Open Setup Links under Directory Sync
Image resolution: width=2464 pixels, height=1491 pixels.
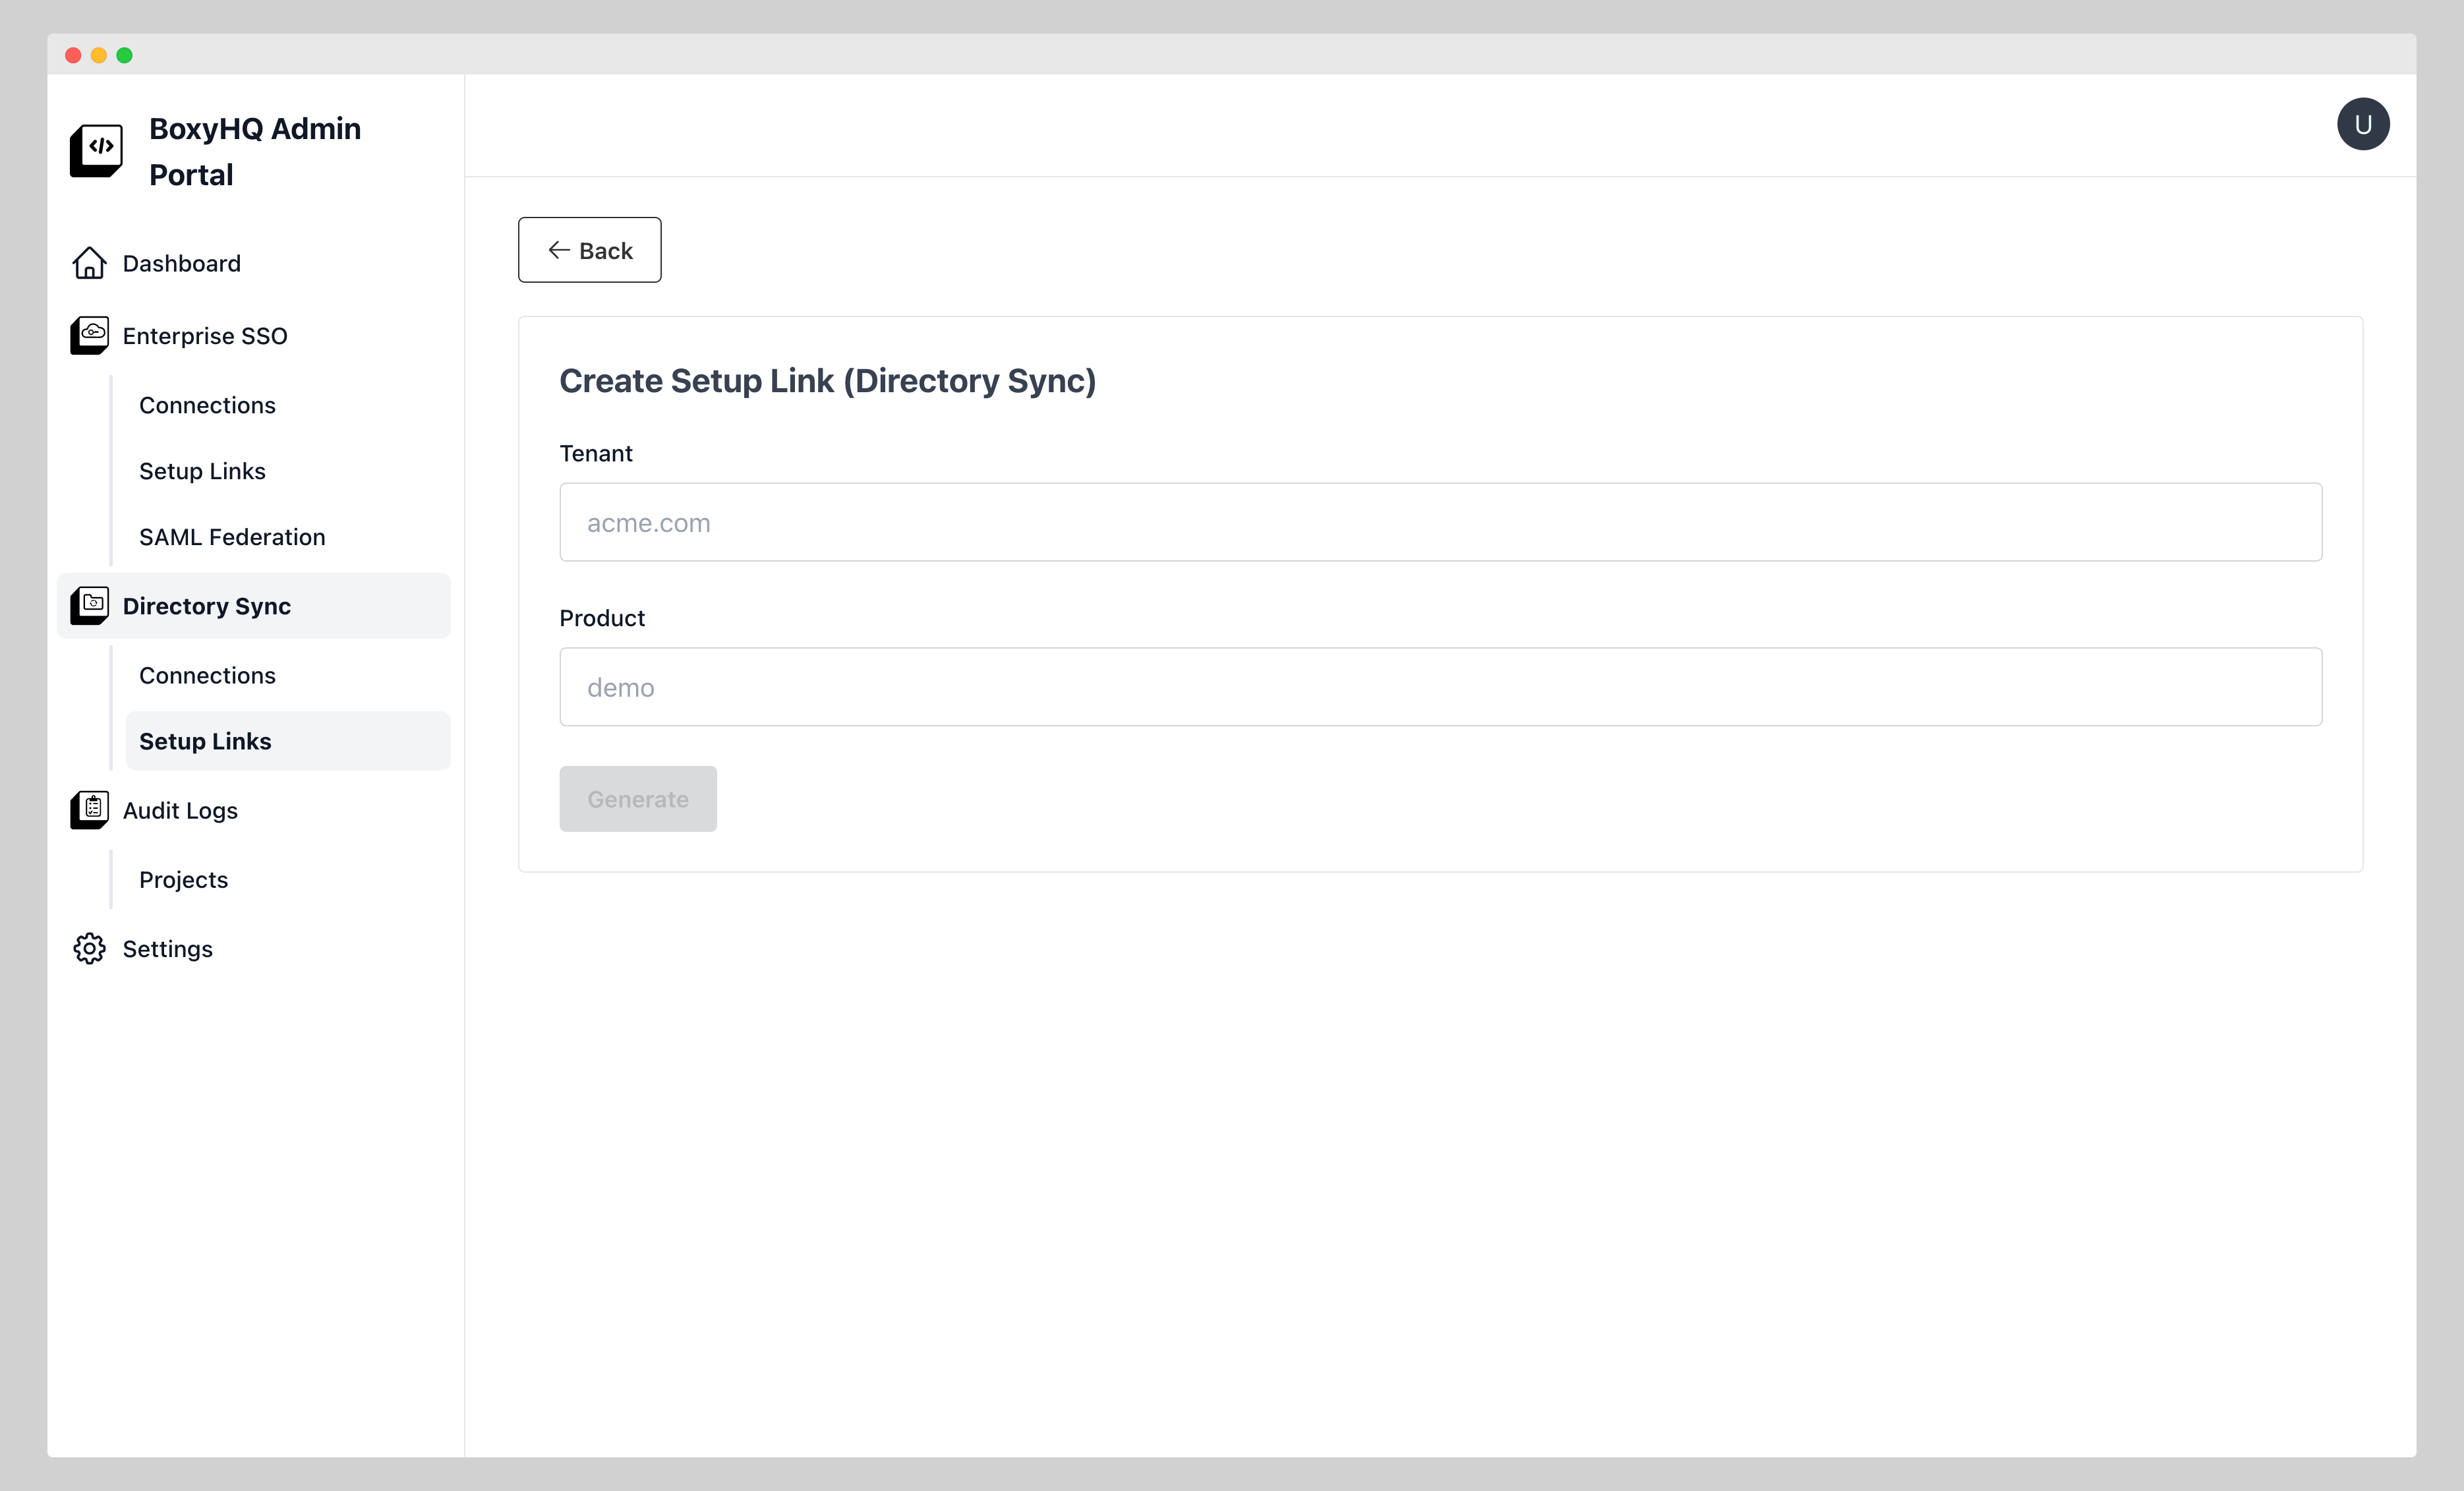pos(205,741)
